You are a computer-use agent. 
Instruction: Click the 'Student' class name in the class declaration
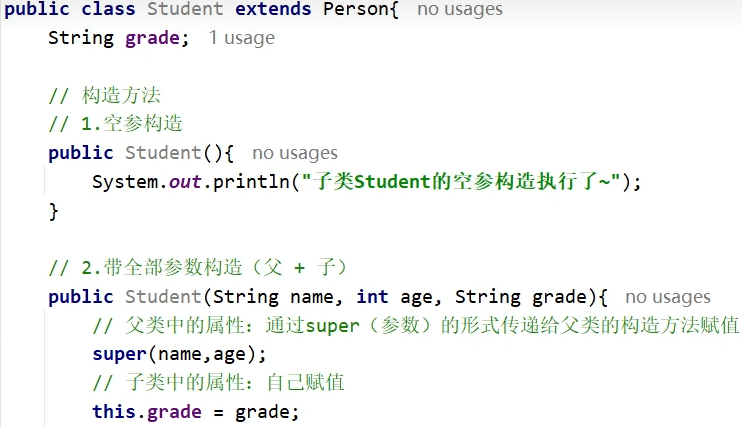pos(185,9)
